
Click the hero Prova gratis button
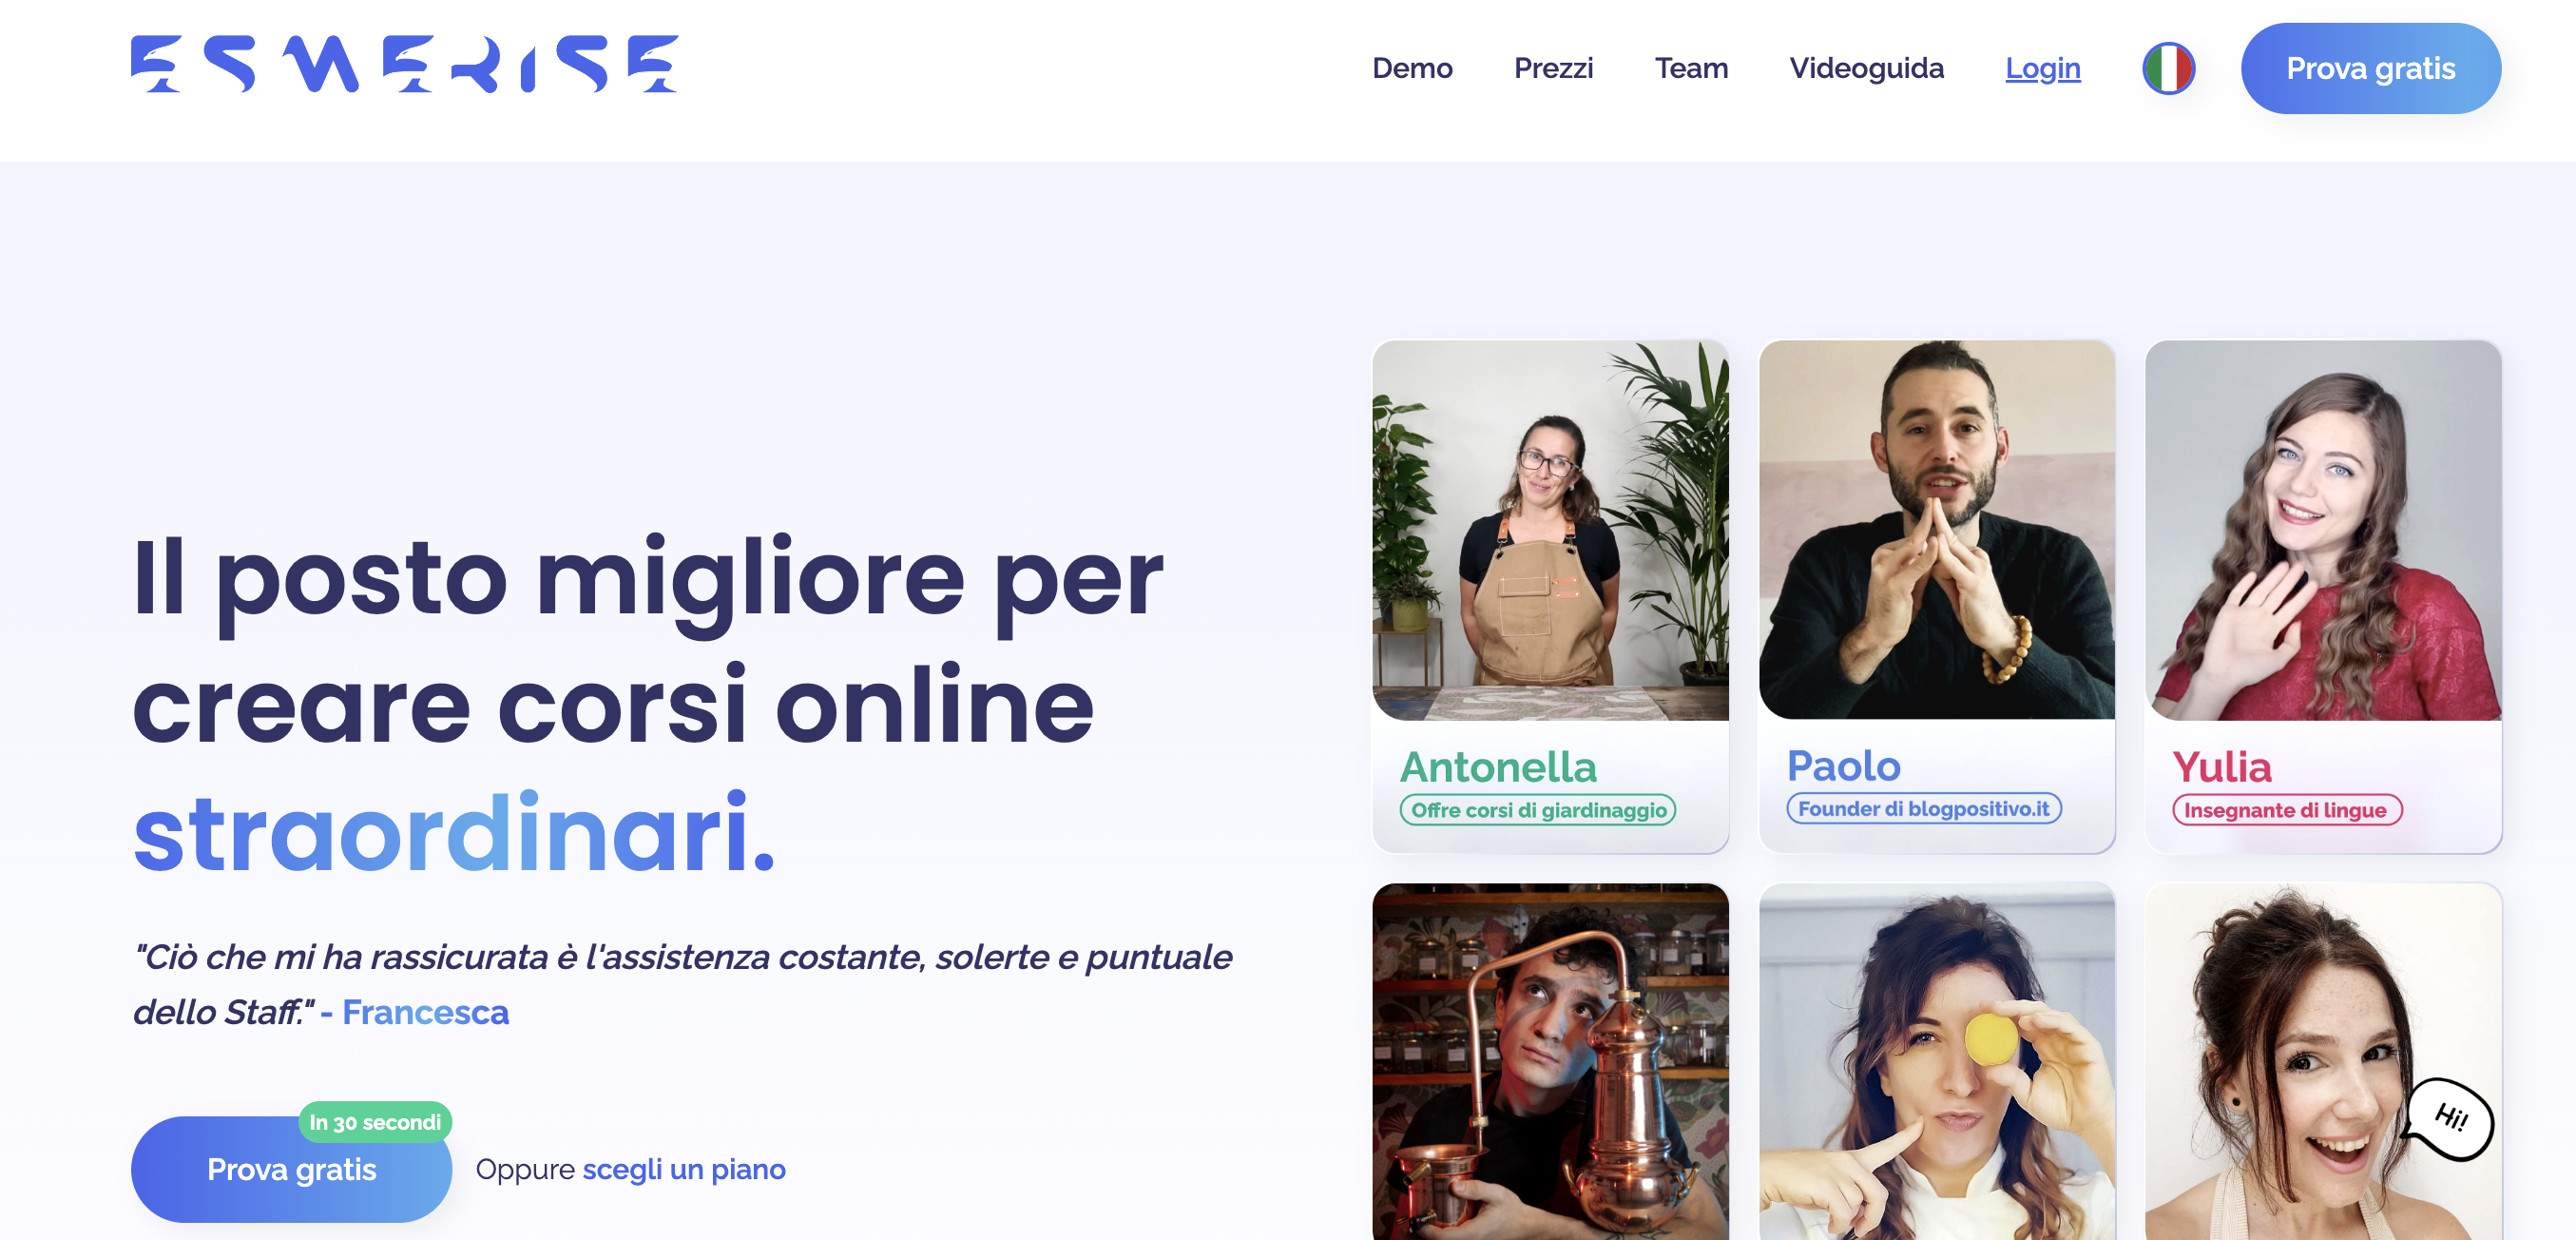pos(291,1168)
